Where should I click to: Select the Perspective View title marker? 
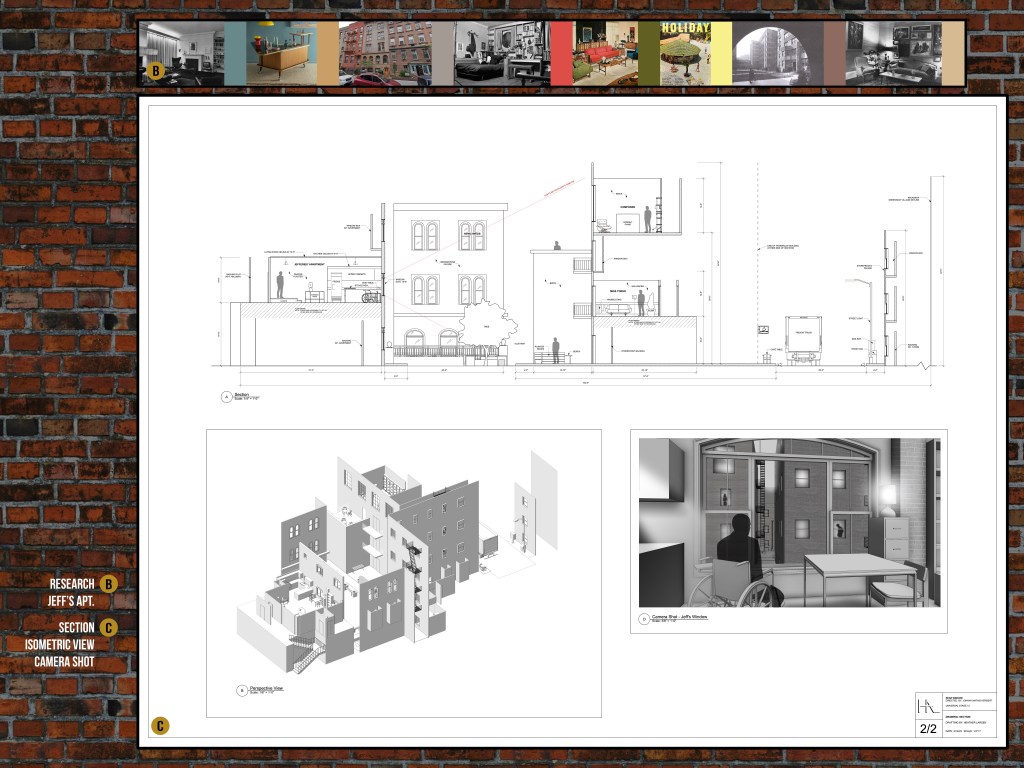point(242,690)
